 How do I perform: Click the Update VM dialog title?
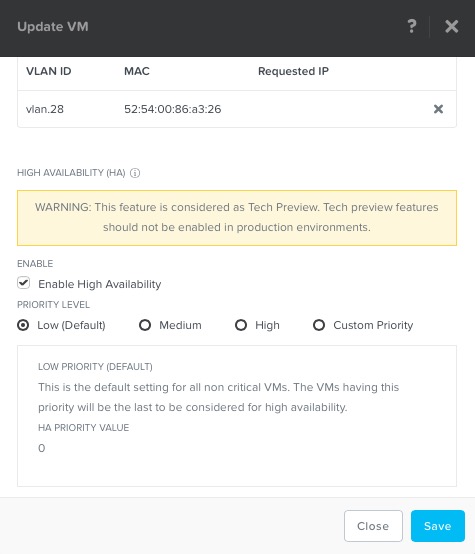[x=53, y=26]
